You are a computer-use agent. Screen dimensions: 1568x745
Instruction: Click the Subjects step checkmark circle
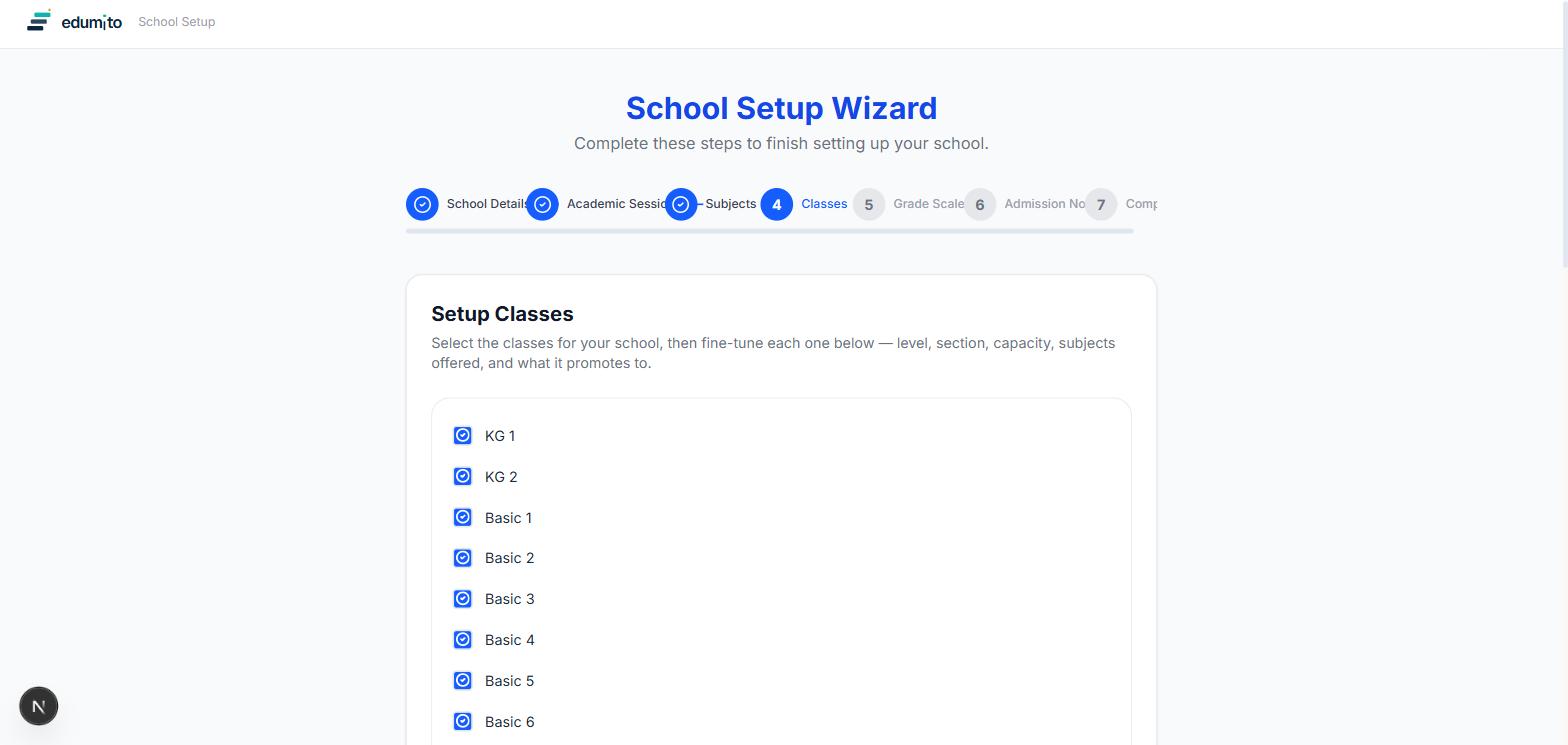pos(681,204)
